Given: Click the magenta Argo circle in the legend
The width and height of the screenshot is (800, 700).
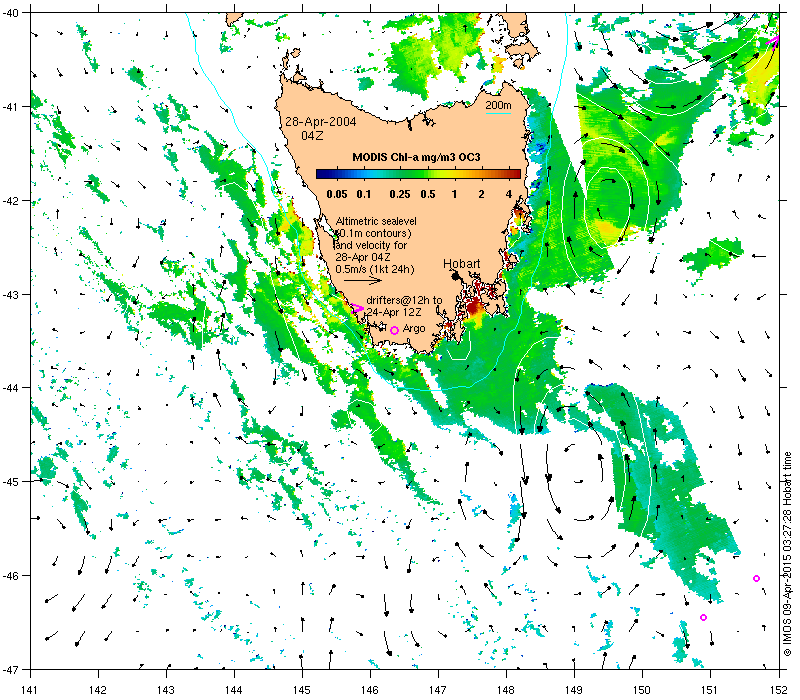Looking at the screenshot, I should [x=394, y=330].
